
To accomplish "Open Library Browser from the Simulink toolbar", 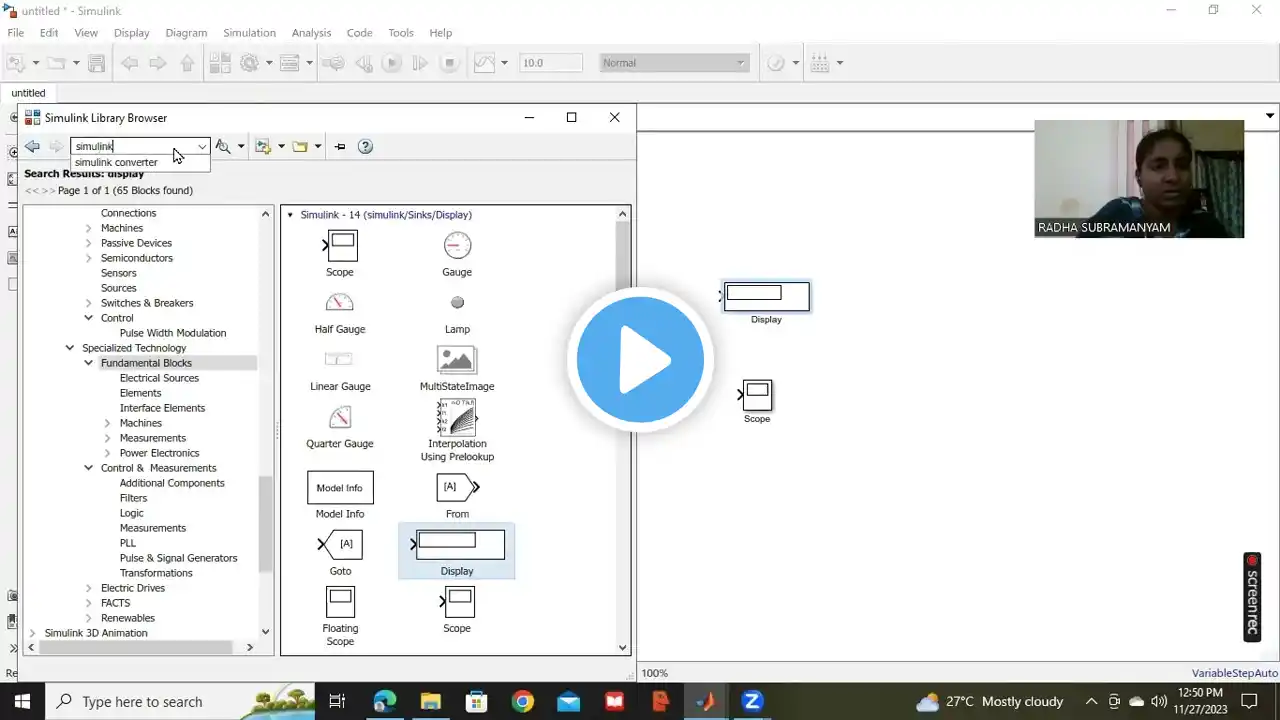I will [x=220, y=63].
